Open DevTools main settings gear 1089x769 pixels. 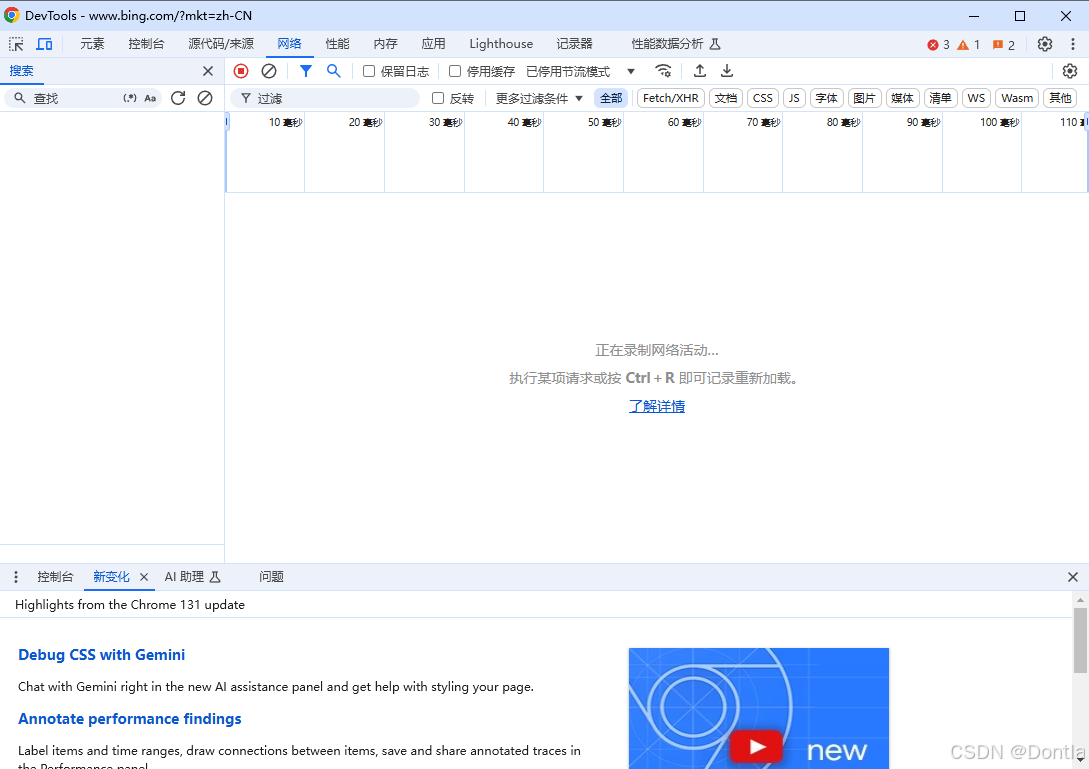point(1045,44)
